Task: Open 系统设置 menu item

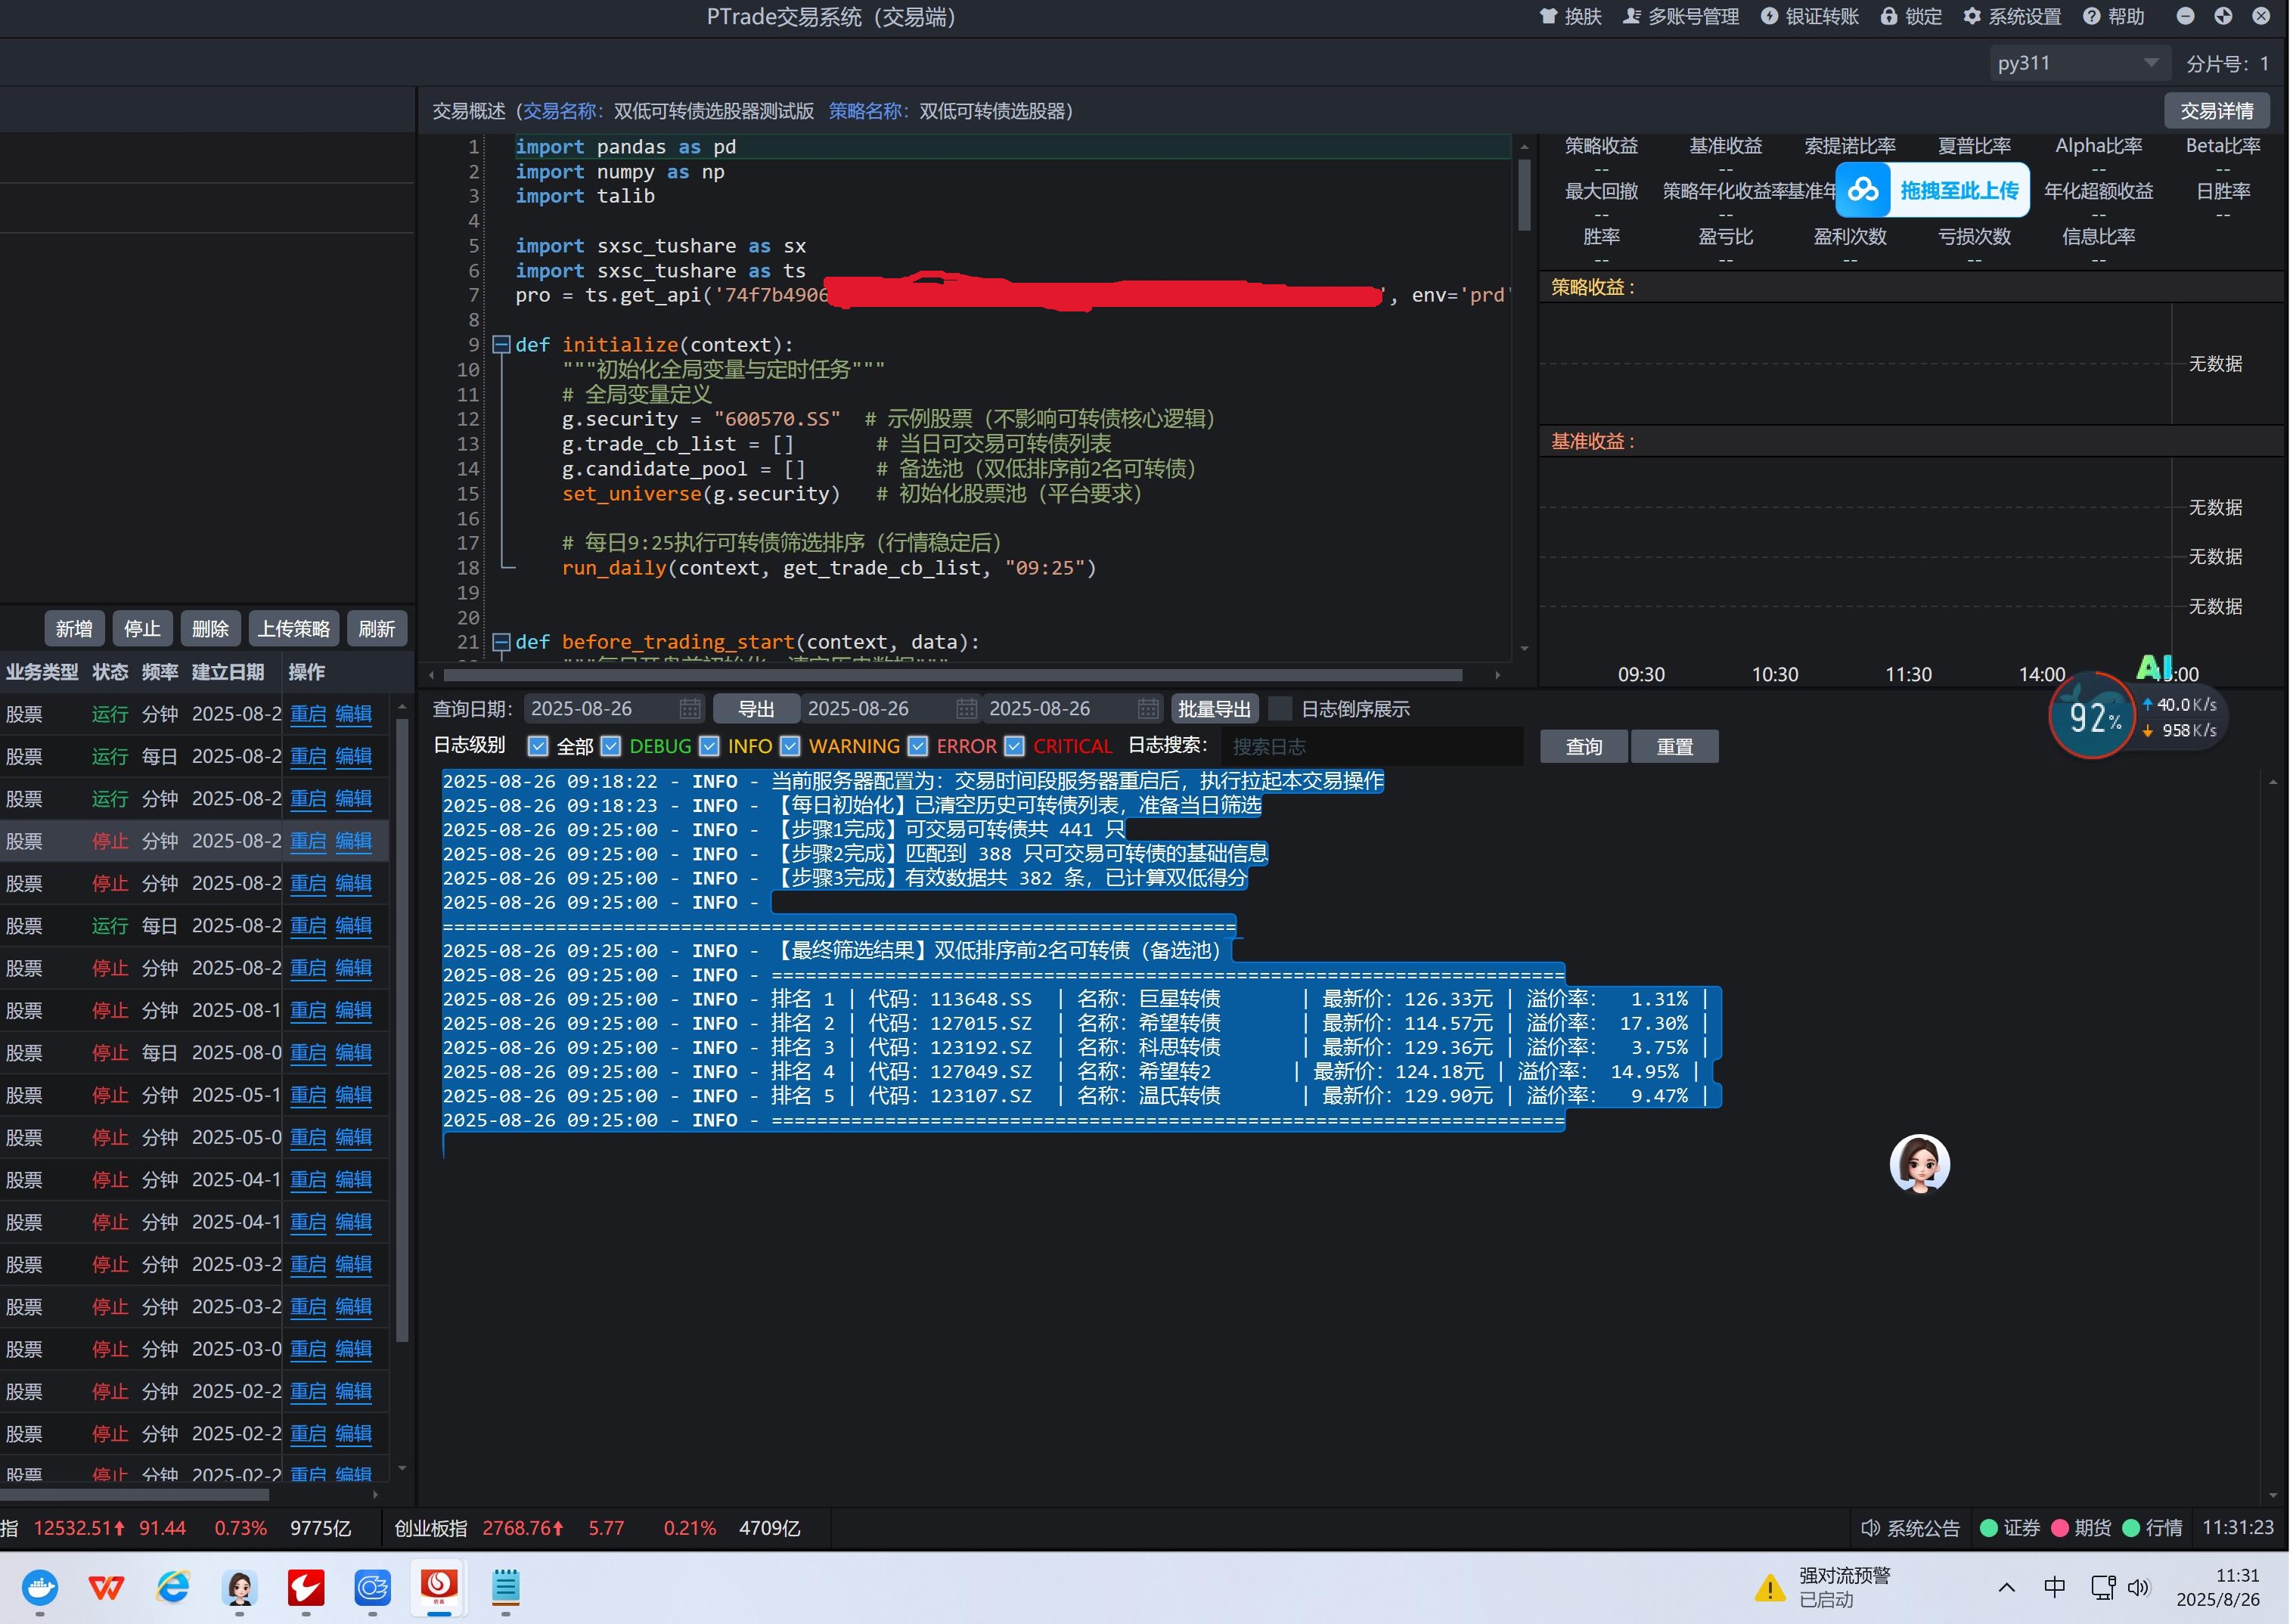Action: tap(2013, 16)
